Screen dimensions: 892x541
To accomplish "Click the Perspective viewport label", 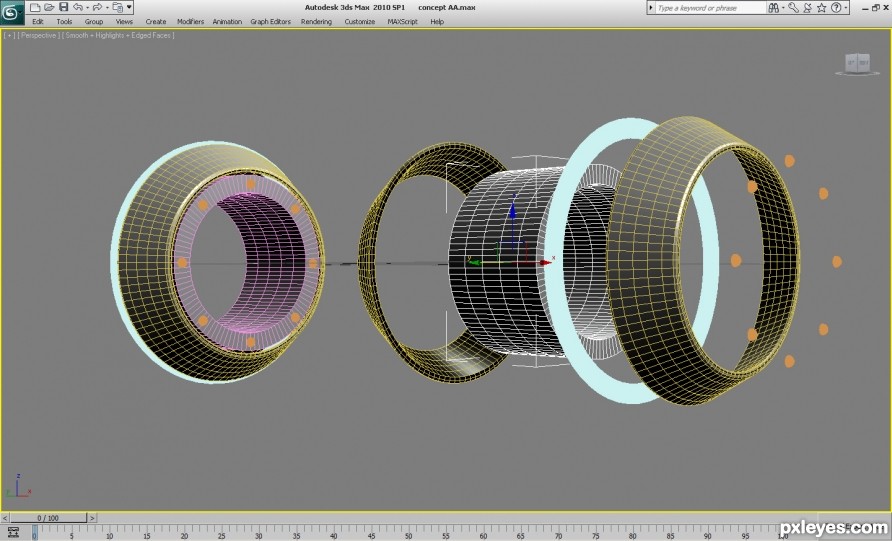I will [x=39, y=35].
